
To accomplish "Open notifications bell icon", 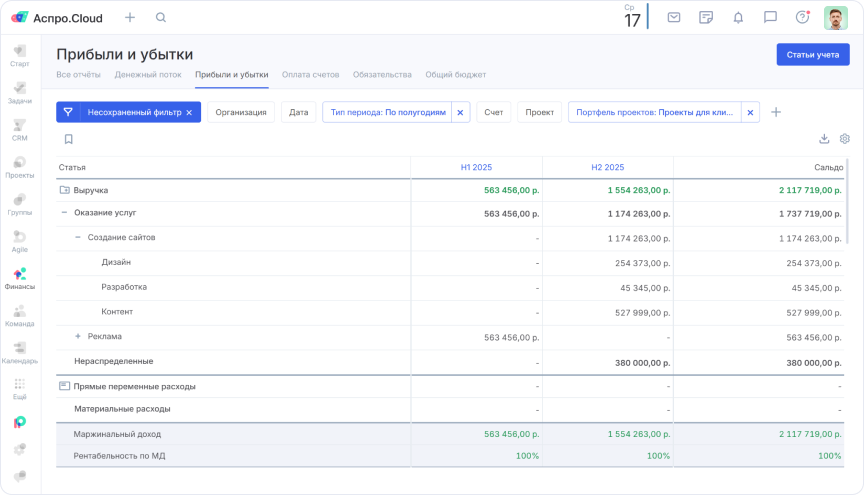I will 738,17.
